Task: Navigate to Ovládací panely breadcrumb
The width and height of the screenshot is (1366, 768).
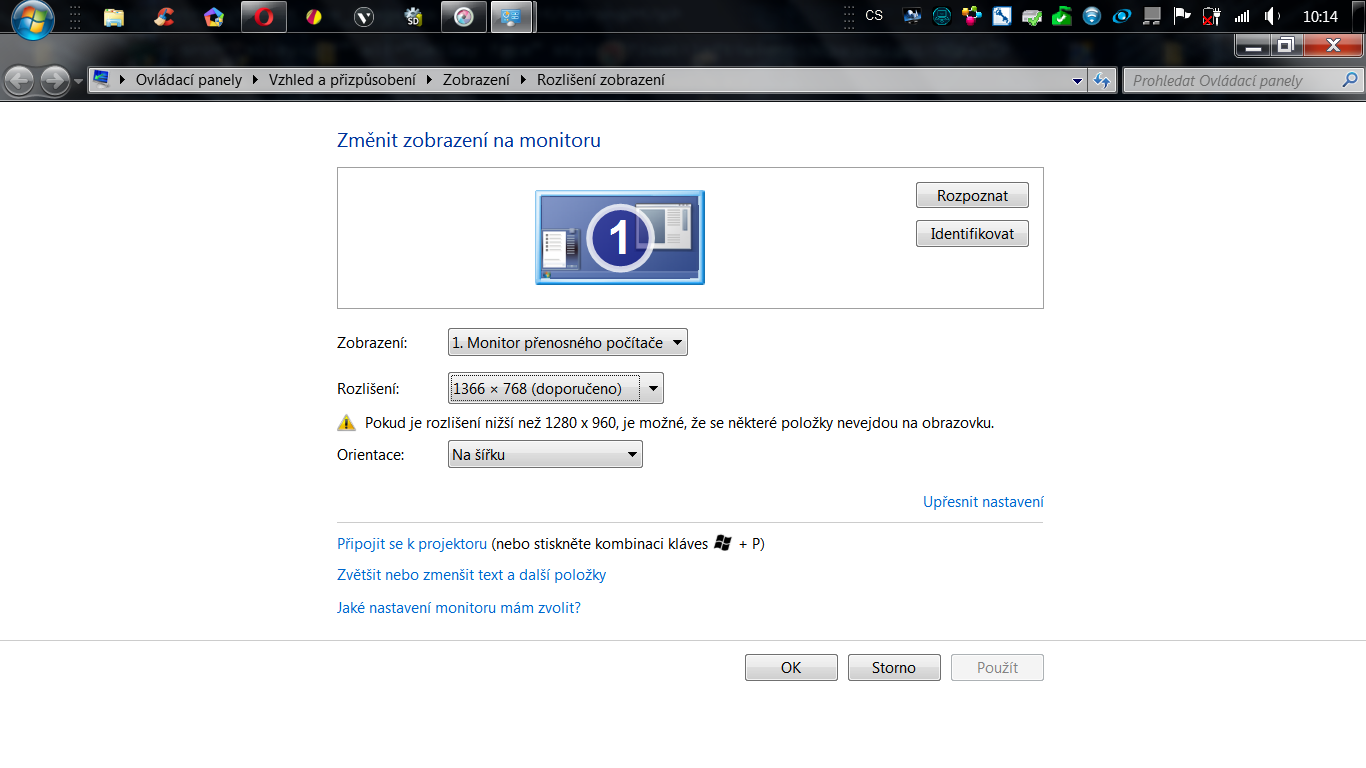Action: (x=189, y=80)
